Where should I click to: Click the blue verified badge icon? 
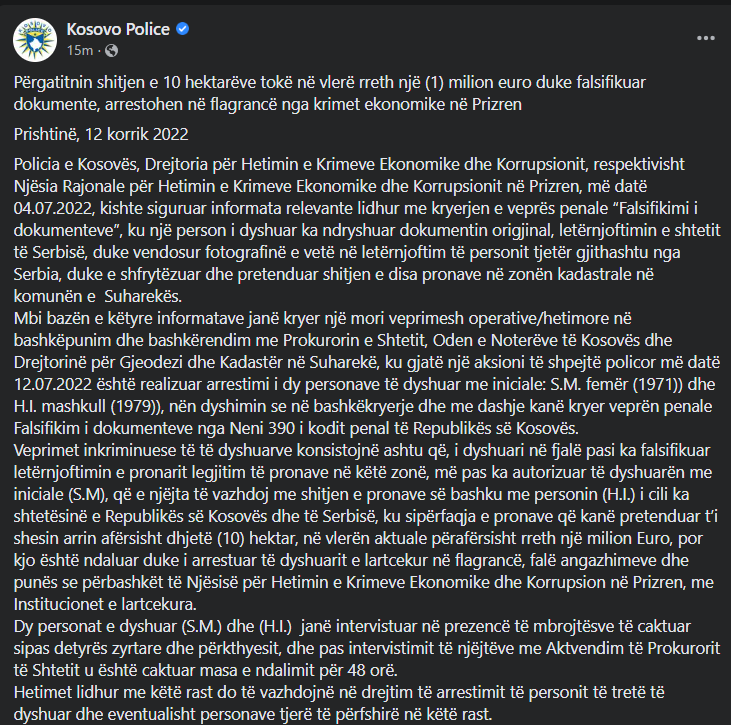tap(182, 29)
